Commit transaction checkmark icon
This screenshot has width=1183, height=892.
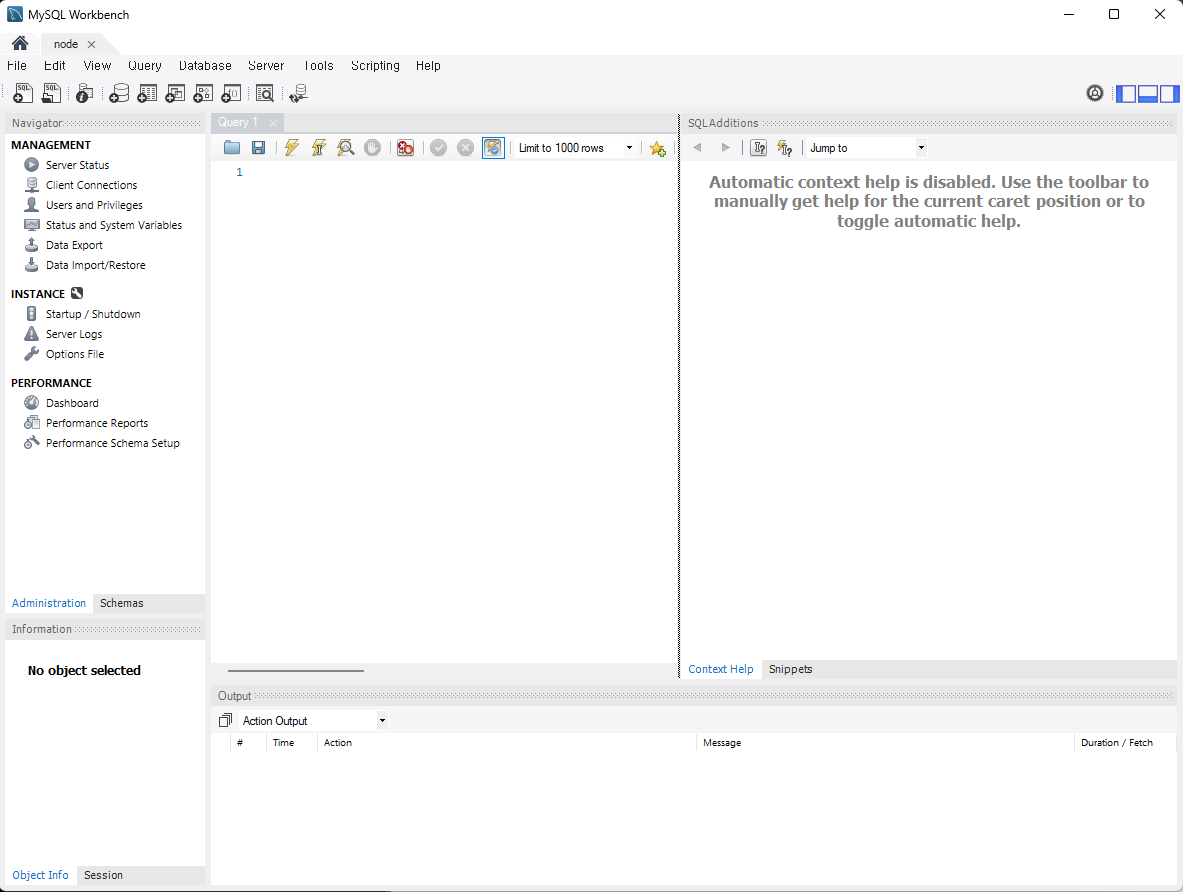tap(438, 148)
